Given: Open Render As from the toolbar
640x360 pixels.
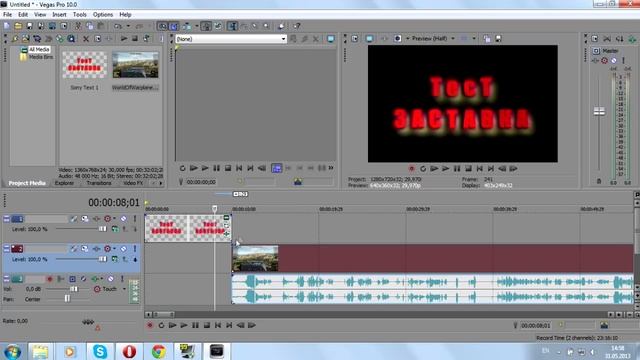Looking at the screenshot, I should click(x=52, y=26).
